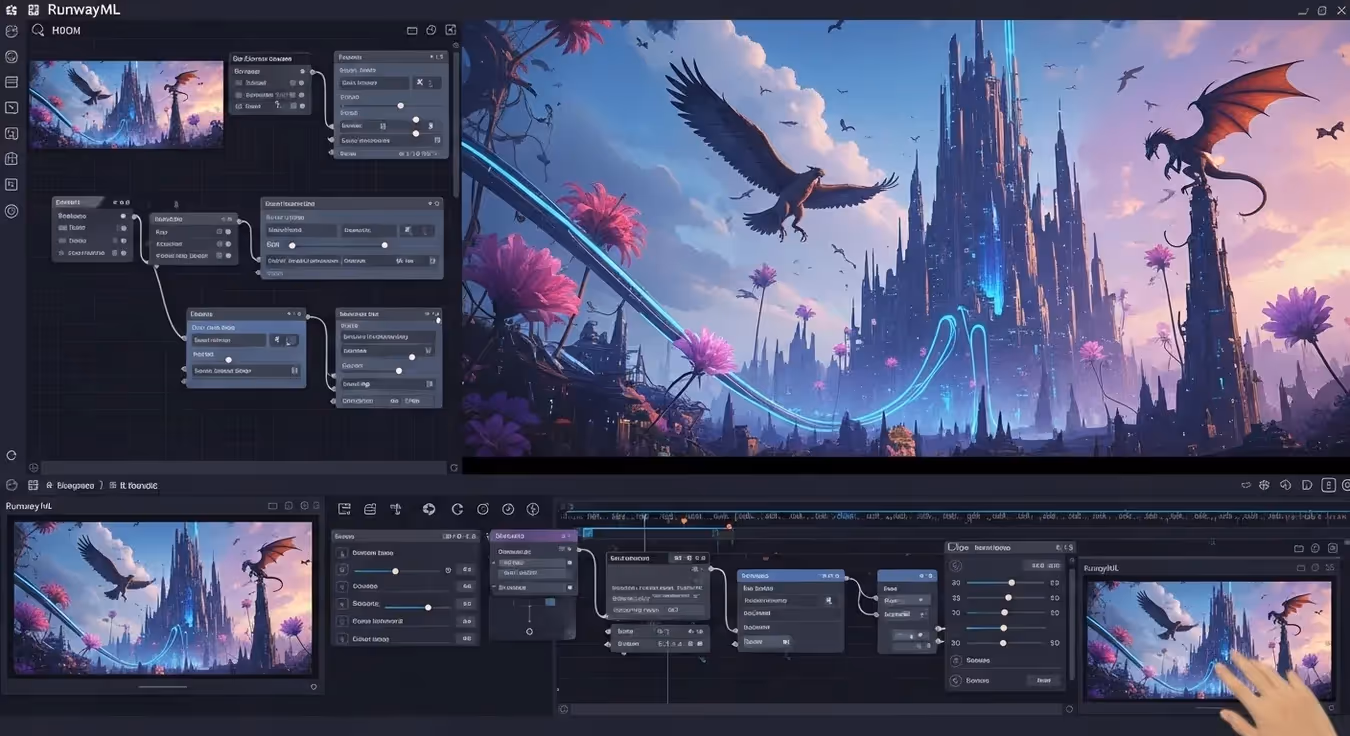Click the X button in upper-right canvas node
This screenshot has width=1350, height=736.
click(x=421, y=83)
